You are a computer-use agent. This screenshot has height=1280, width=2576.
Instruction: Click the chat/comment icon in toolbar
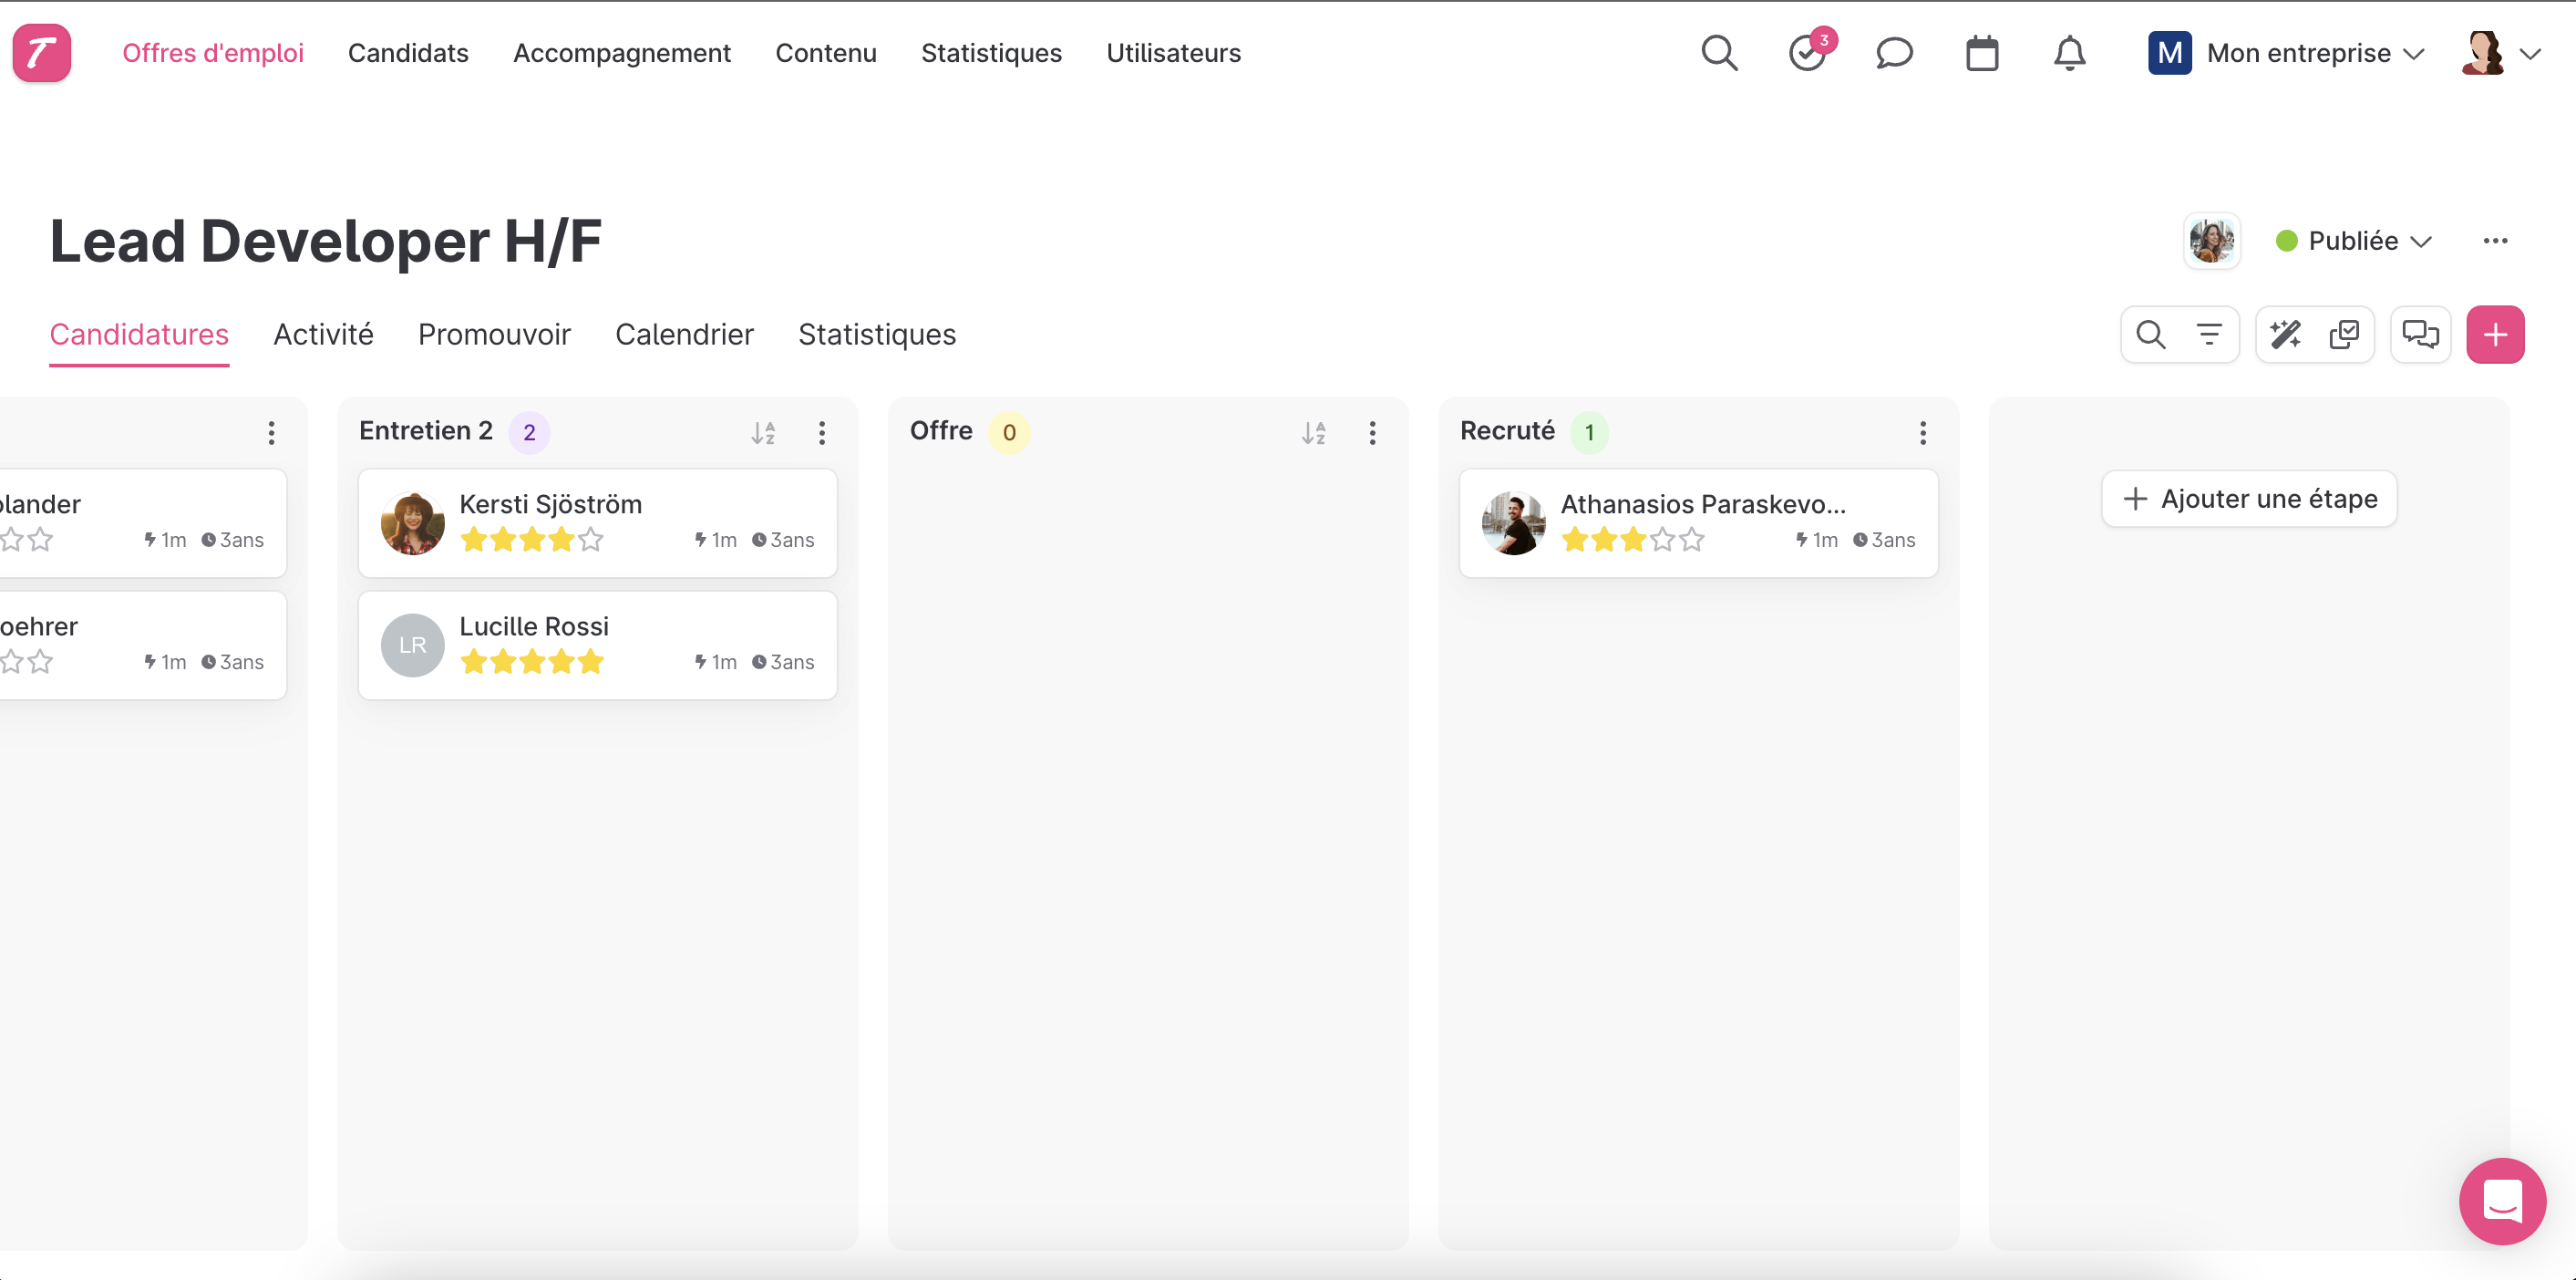click(2422, 335)
